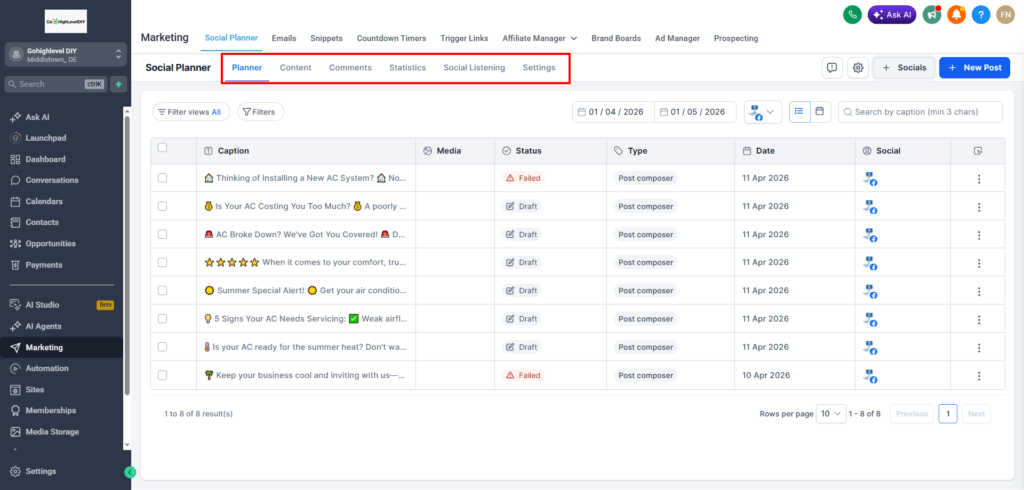The width and height of the screenshot is (1024, 490).
Task: Check the AC ready for summer heat row
Action: click(163, 347)
